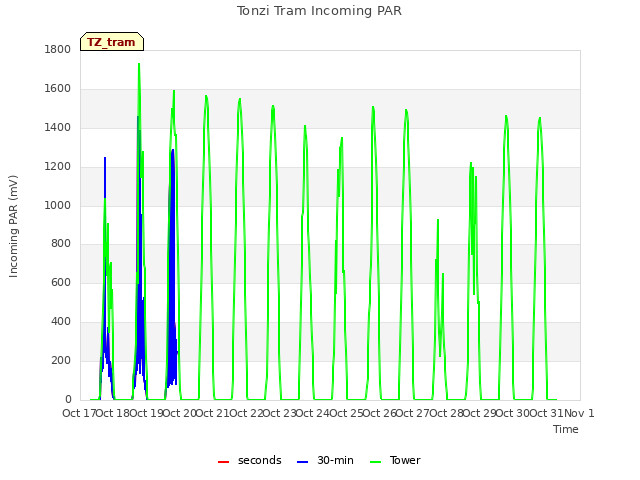This screenshot has width=640, height=480.
Task: Click the low Tower peak on Oct 27
Action: pyautogui.click(x=438, y=220)
